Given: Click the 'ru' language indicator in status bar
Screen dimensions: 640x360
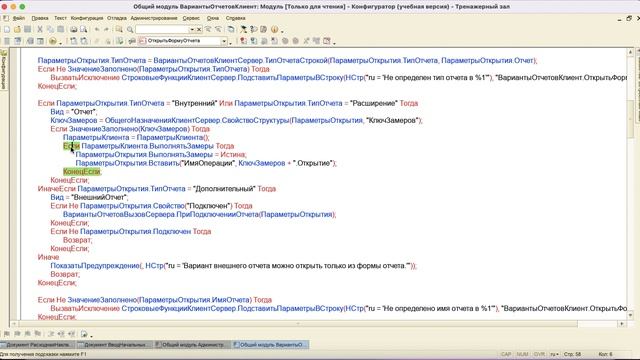Looking at the screenshot, I should pos(554,354).
